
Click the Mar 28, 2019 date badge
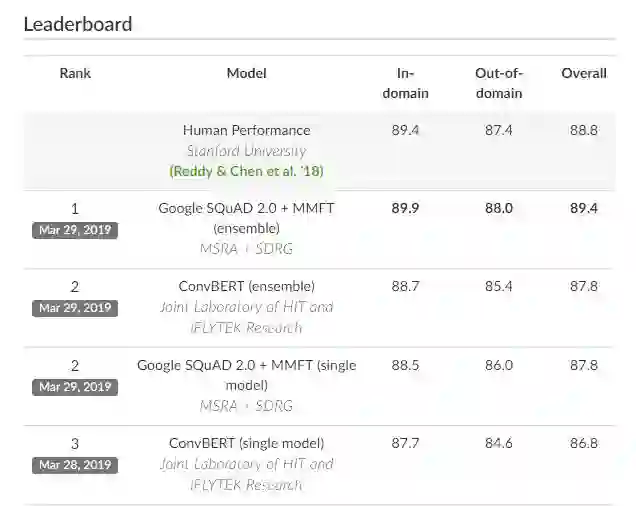click(75, 465)
